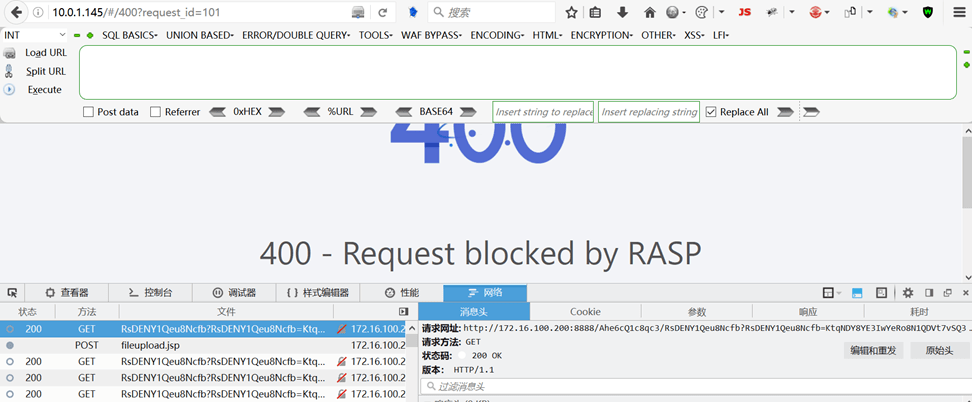The image size is (972, 402).
Task: Click the HackBar URL text area
Action: 518,73
